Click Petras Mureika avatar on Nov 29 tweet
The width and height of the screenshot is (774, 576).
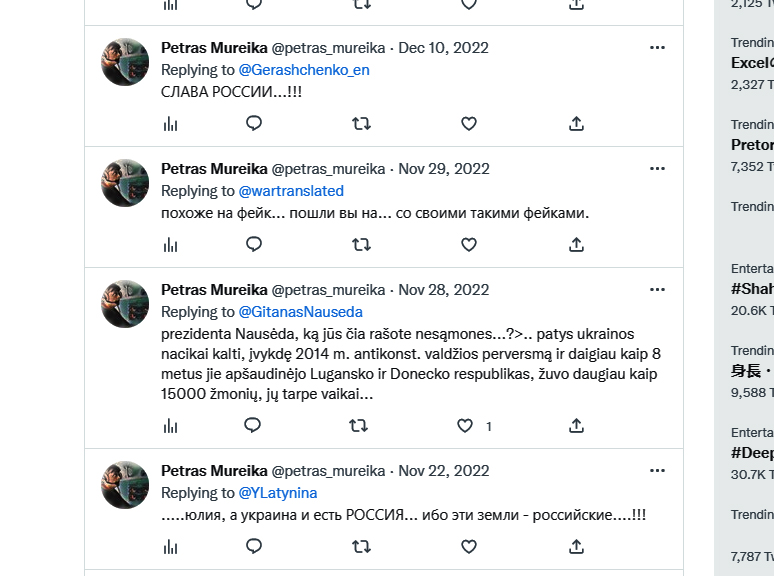click(x=125, y=183)
